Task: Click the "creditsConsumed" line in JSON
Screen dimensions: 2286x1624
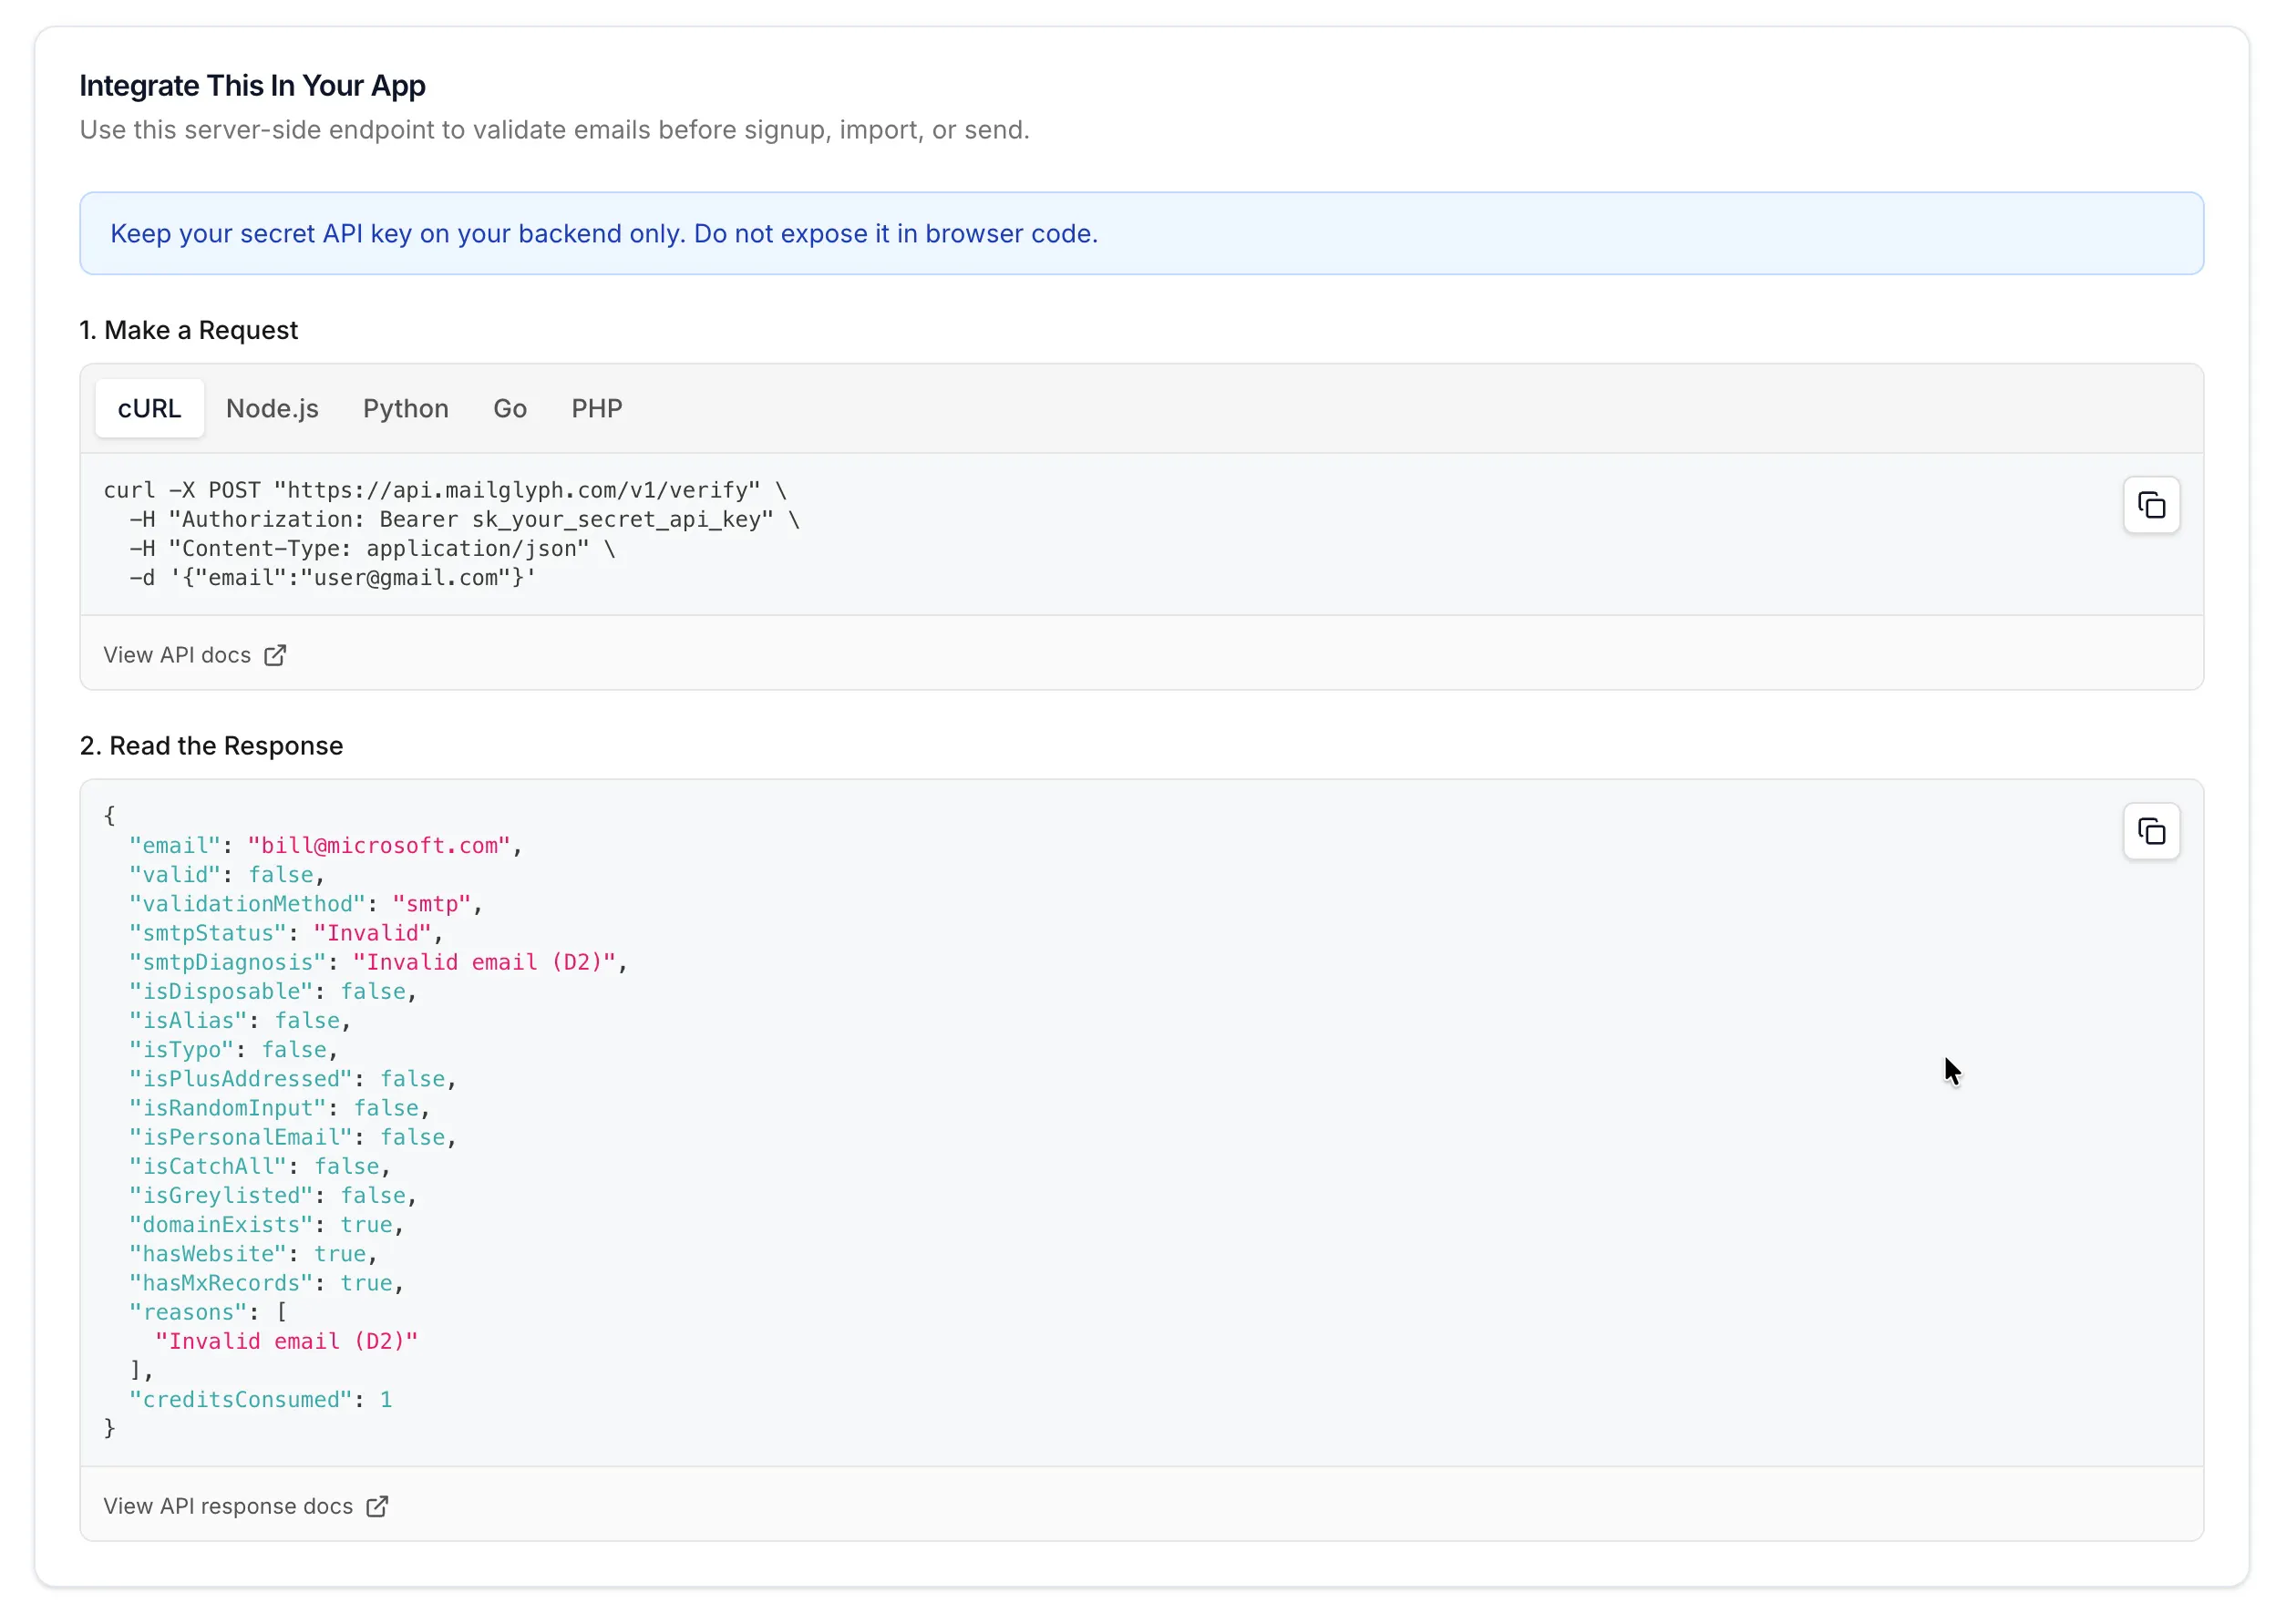Action: (261, 1399)
